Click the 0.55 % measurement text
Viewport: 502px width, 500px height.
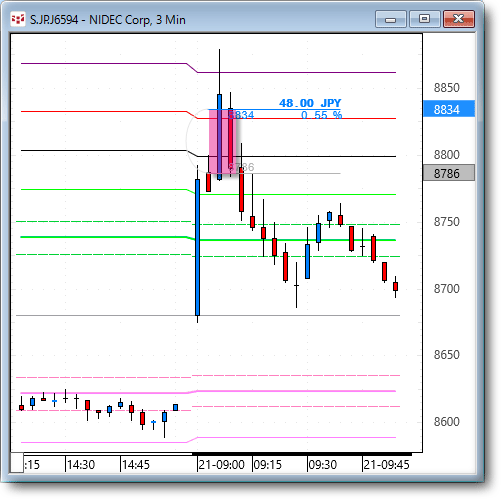pos(321,115)
